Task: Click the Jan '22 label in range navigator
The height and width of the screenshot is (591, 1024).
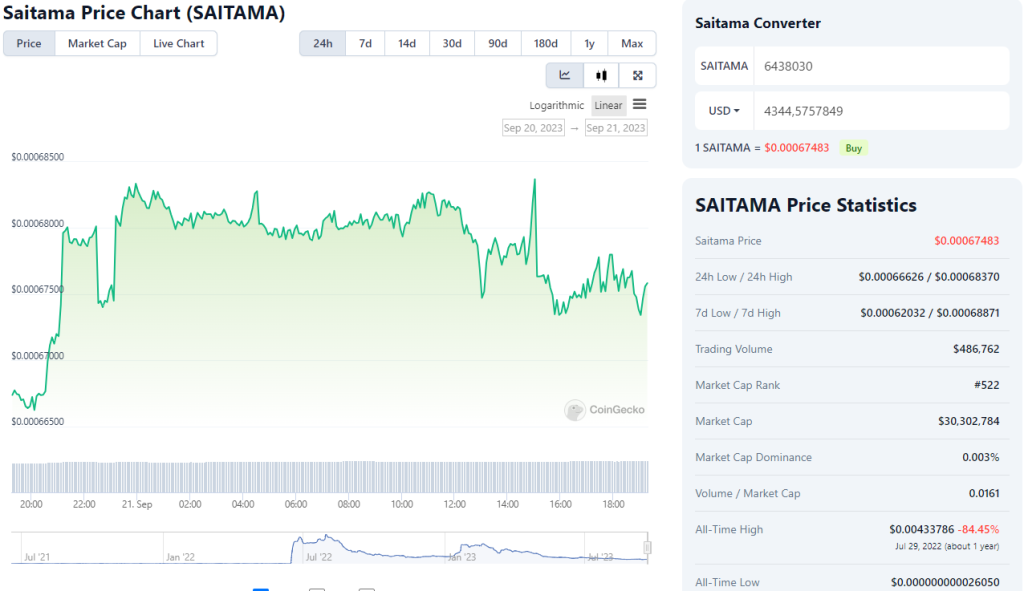Action: pos(180,557)
